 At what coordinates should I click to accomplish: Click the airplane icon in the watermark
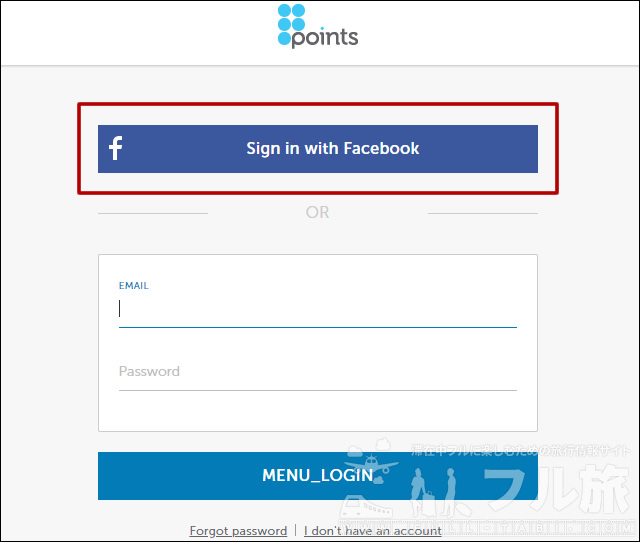pos(371,464)
